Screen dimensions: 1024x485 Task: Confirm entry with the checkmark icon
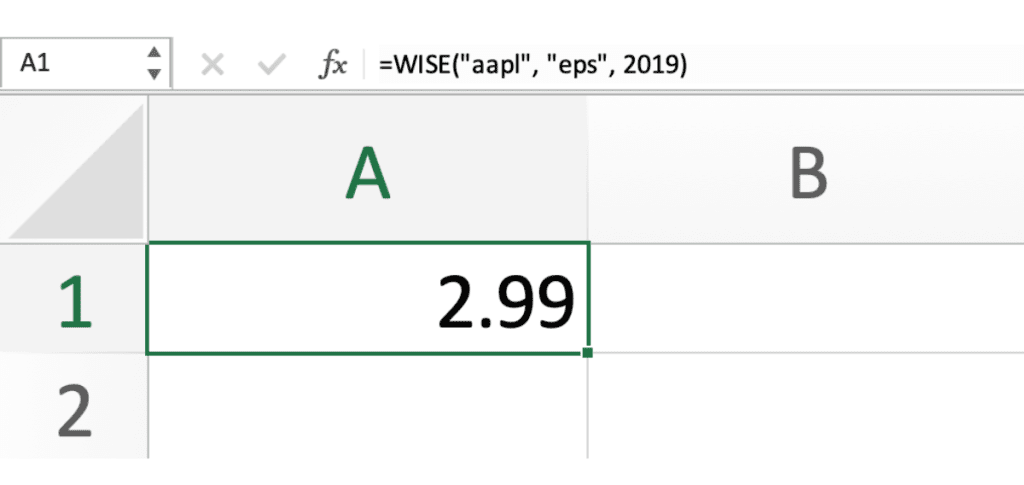(270, 65)
